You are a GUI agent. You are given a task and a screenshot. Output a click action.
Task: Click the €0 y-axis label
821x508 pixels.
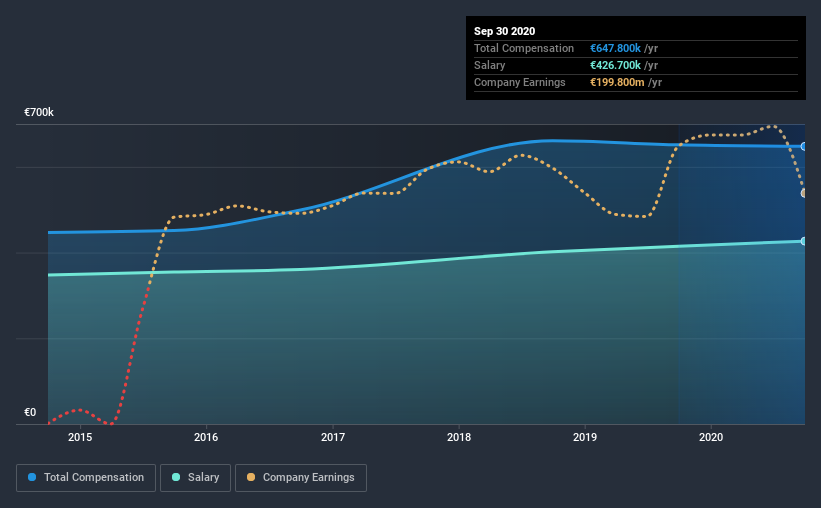[x=30, y=413]
